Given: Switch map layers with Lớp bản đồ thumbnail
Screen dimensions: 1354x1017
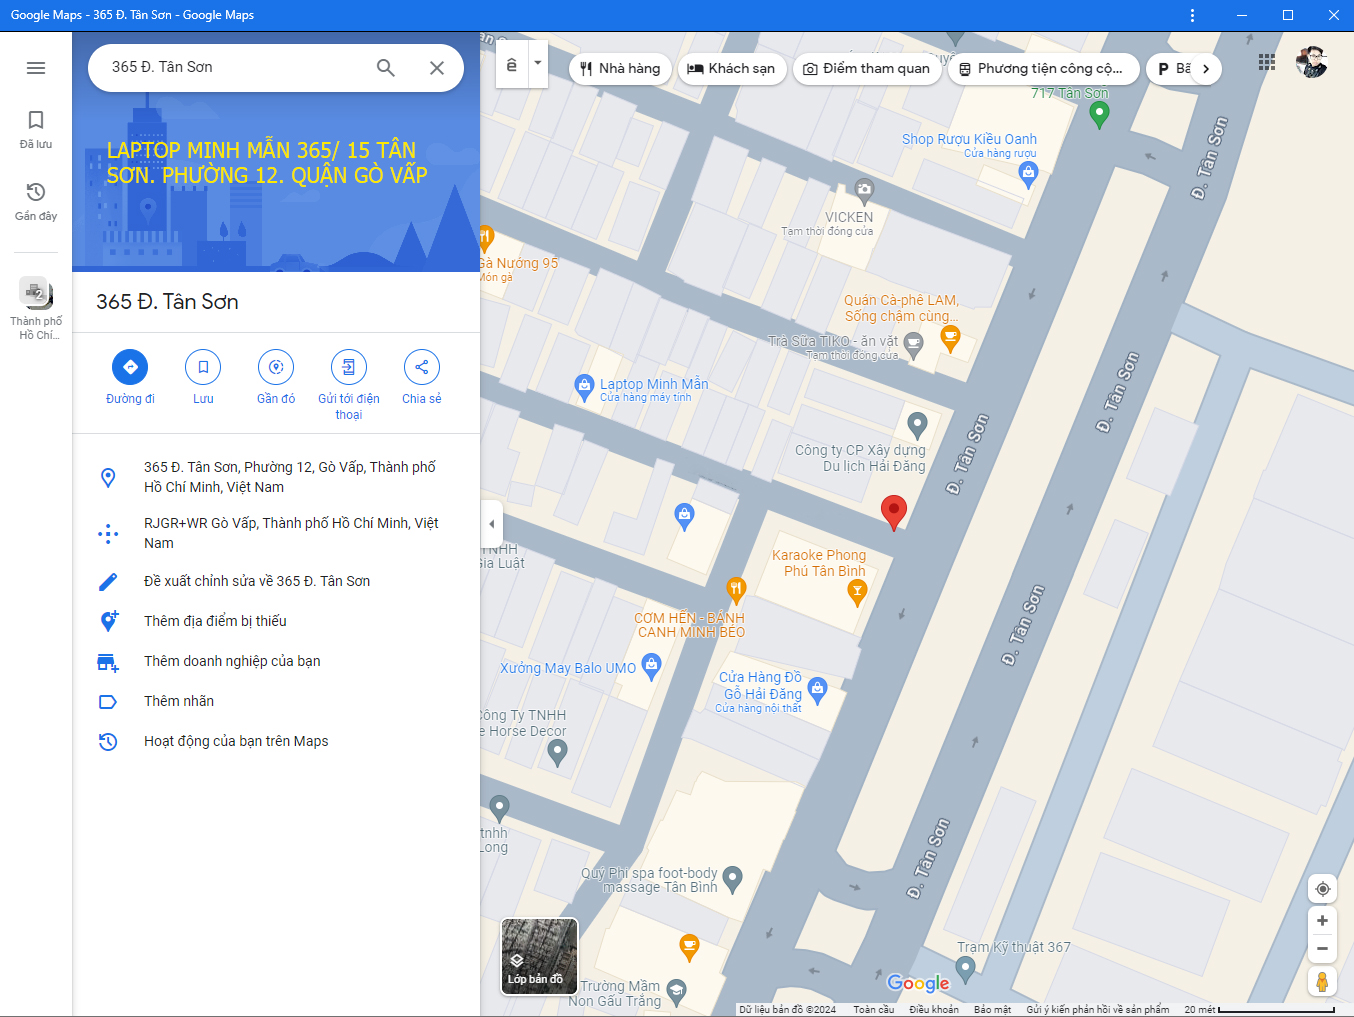Looking at the screenshot, I should (539, 956).
